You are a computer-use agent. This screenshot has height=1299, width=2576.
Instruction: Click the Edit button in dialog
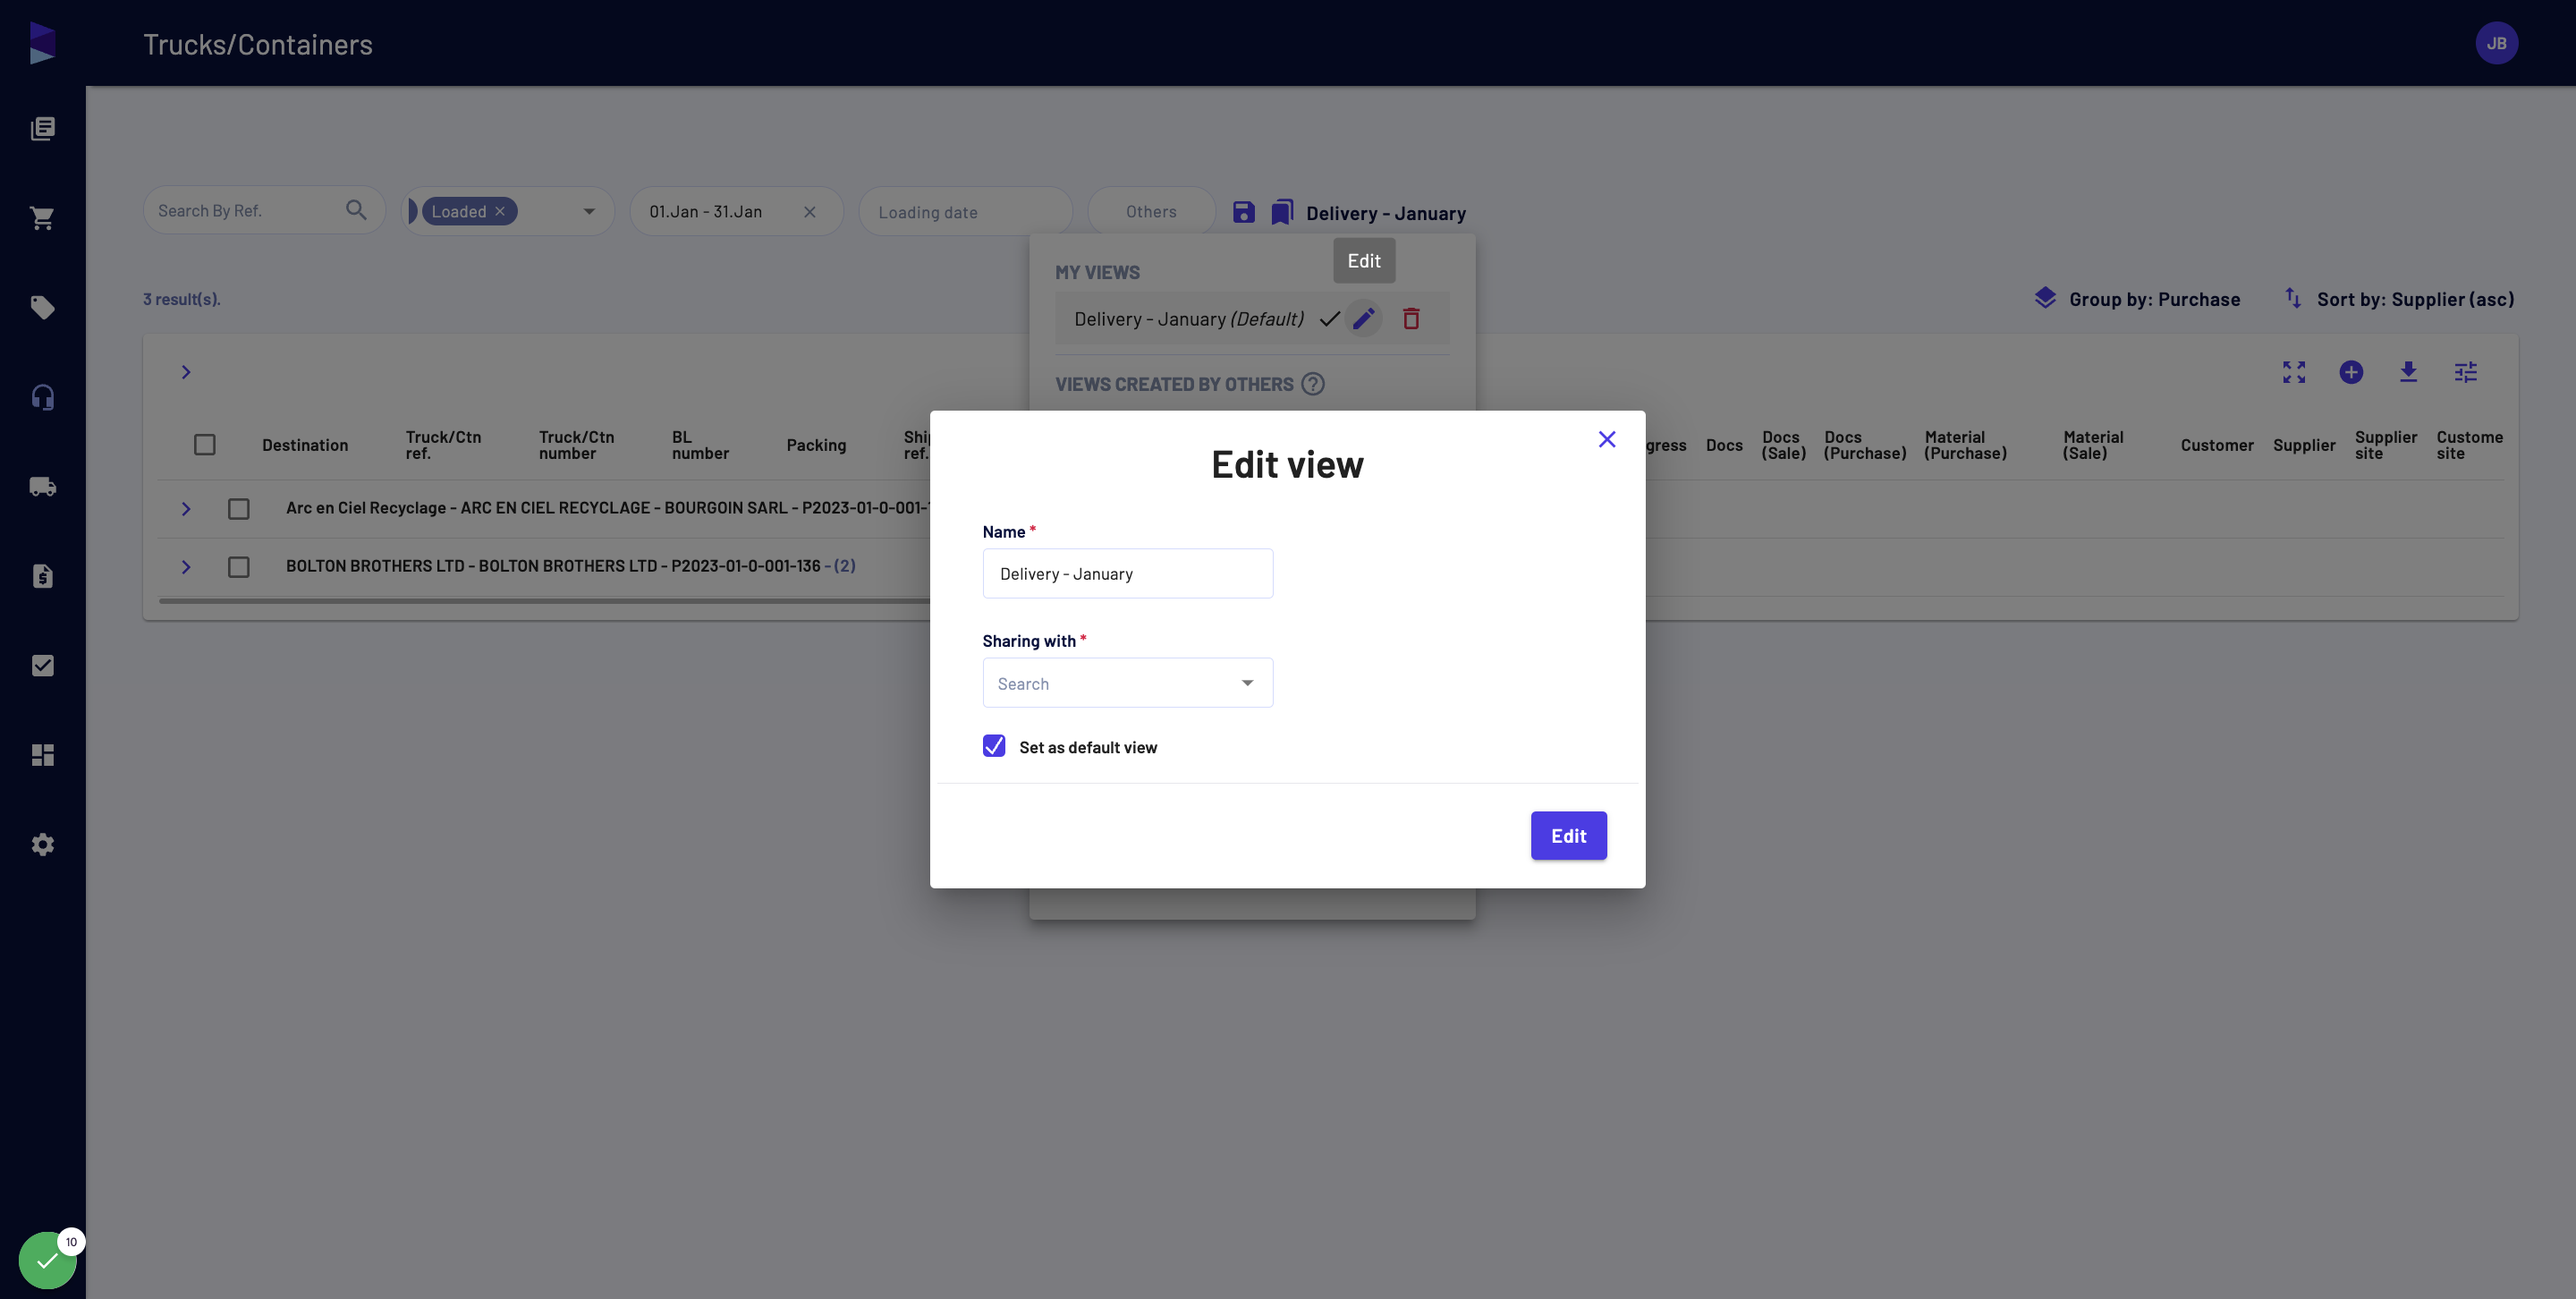pyautogui.click(x=1568, y=835)
